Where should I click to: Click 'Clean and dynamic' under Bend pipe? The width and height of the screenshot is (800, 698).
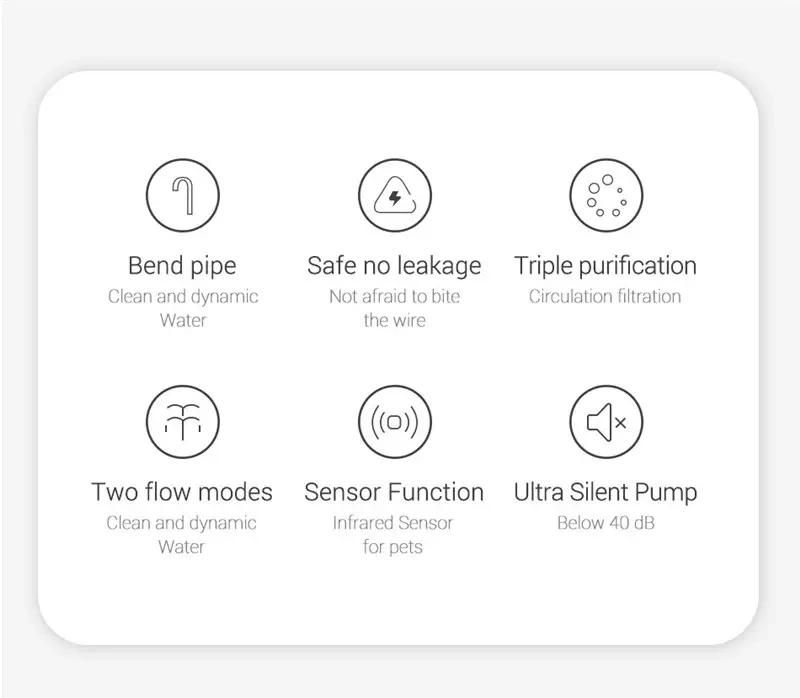point(183,297)
